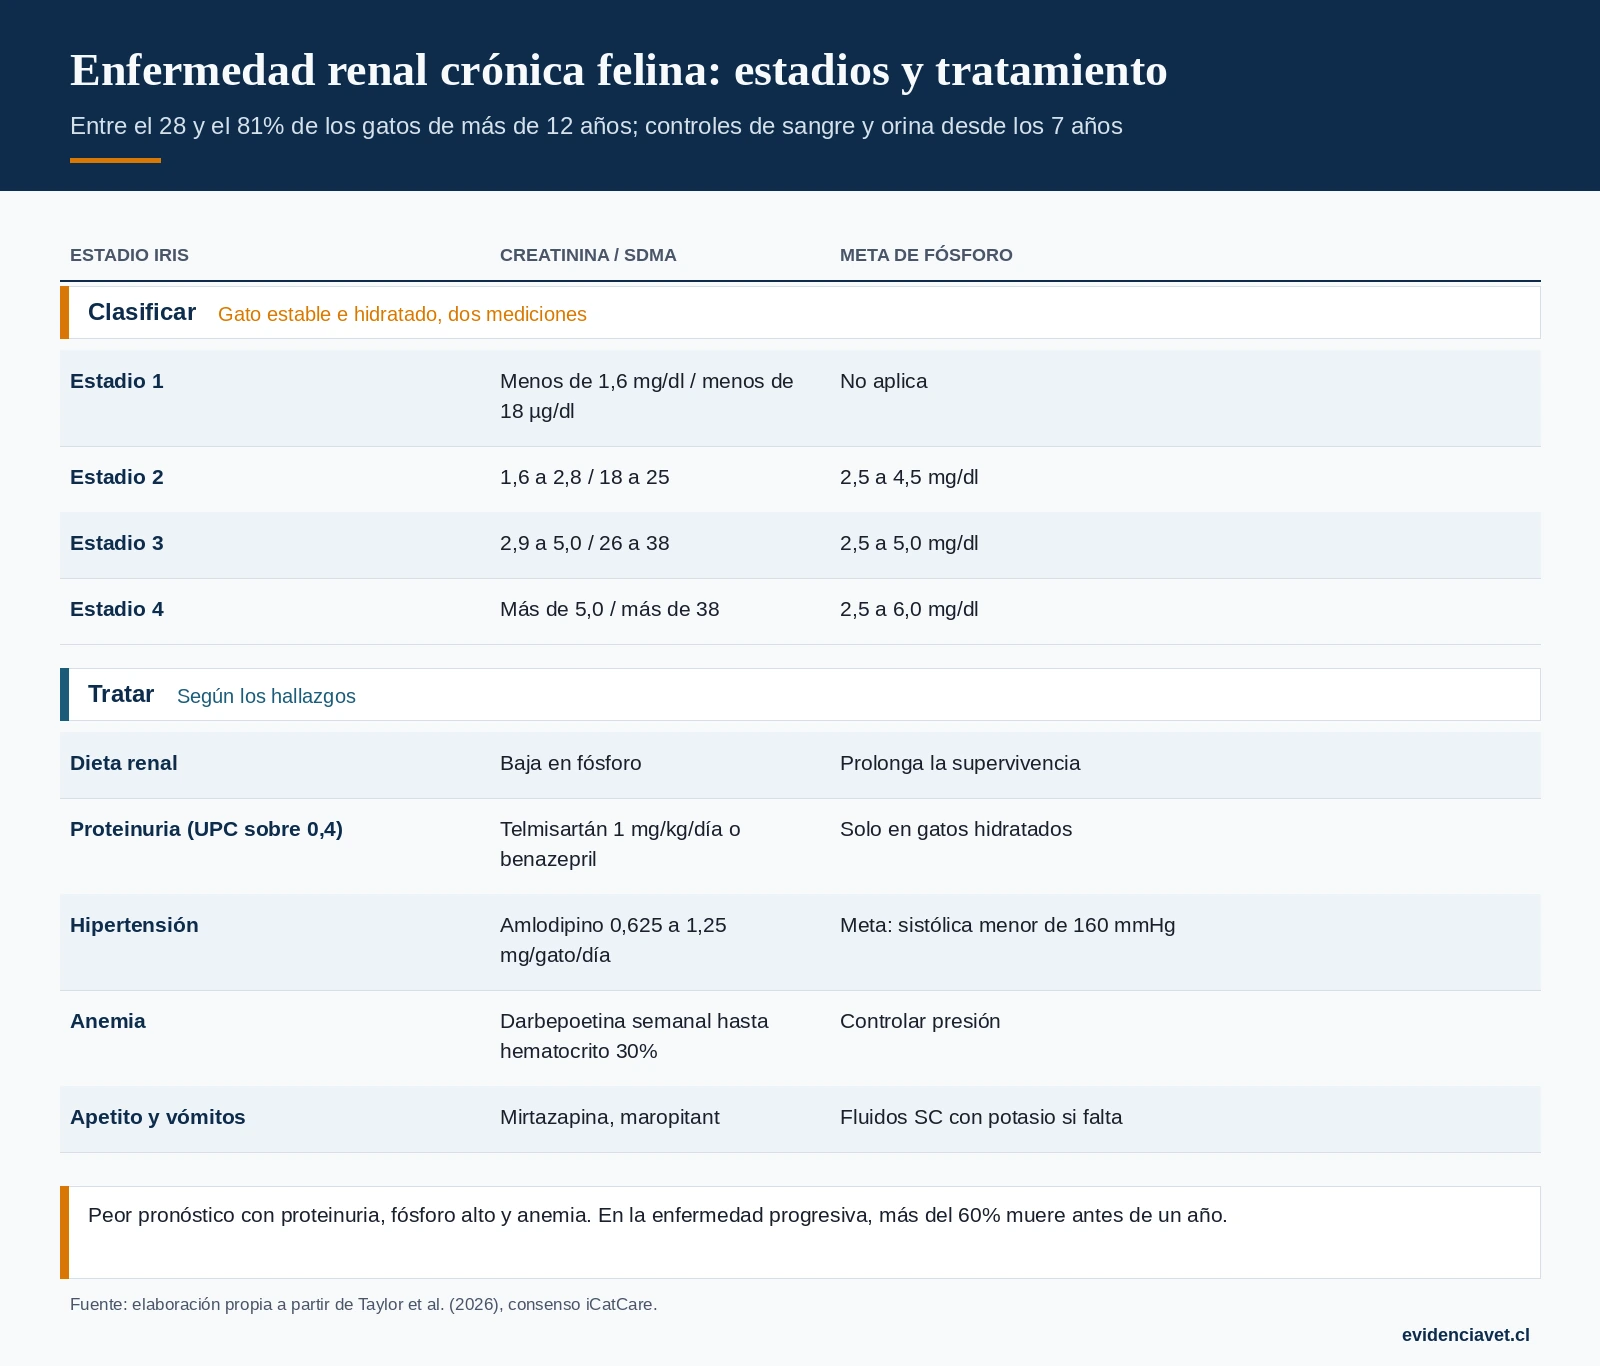Select the 'Tratar' section heading
This screenshot has height=1366, width=1600.
click(121, 694)
